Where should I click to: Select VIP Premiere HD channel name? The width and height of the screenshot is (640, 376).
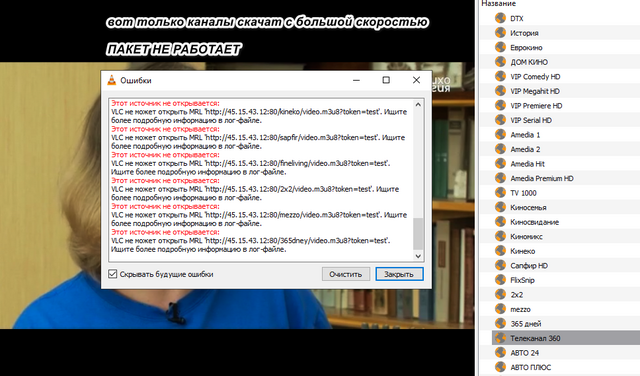pos(536,106)
